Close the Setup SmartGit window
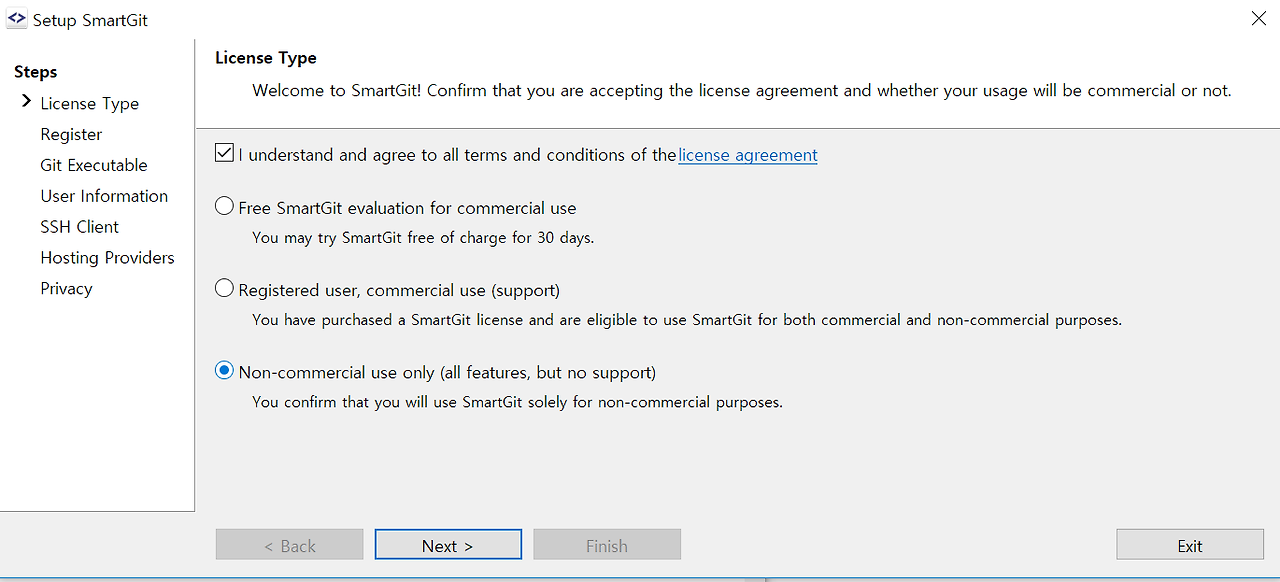 coord(1258,18)
